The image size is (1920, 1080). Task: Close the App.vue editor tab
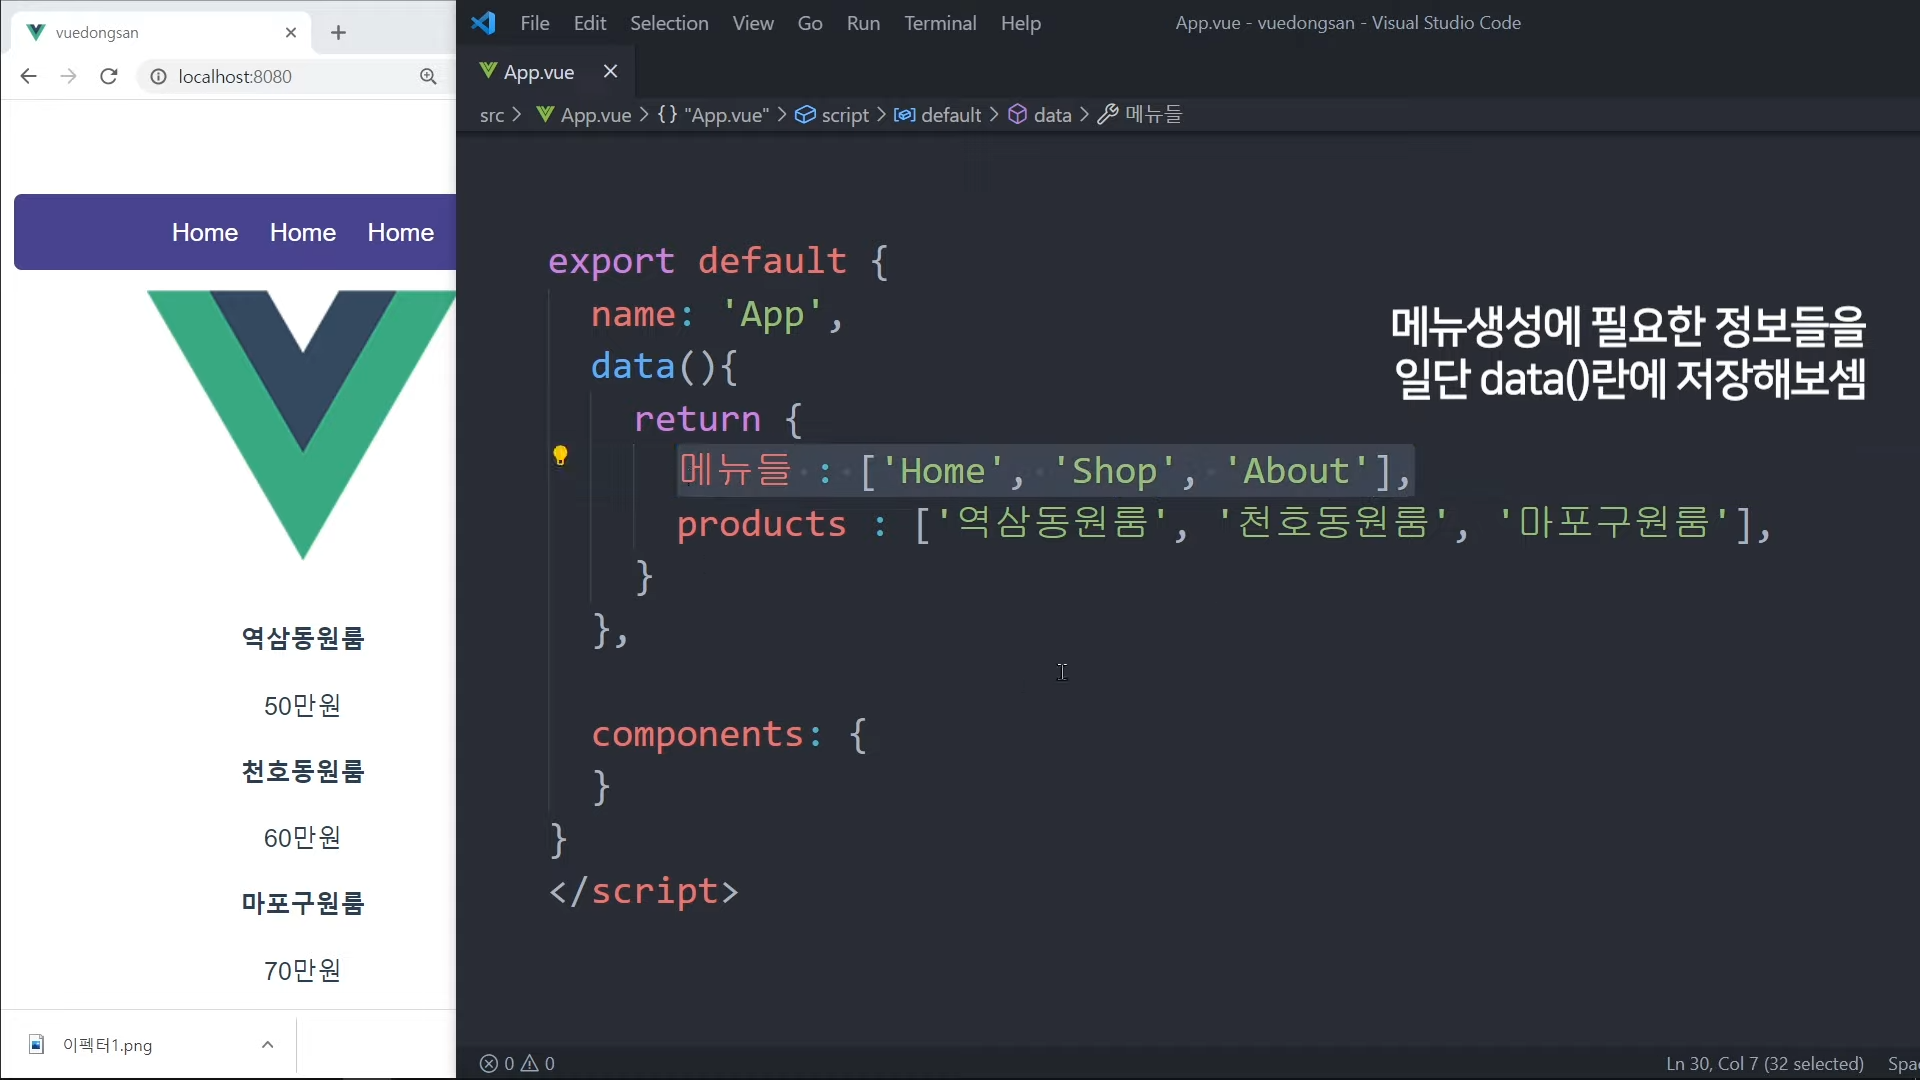click(x=610, y=72)
